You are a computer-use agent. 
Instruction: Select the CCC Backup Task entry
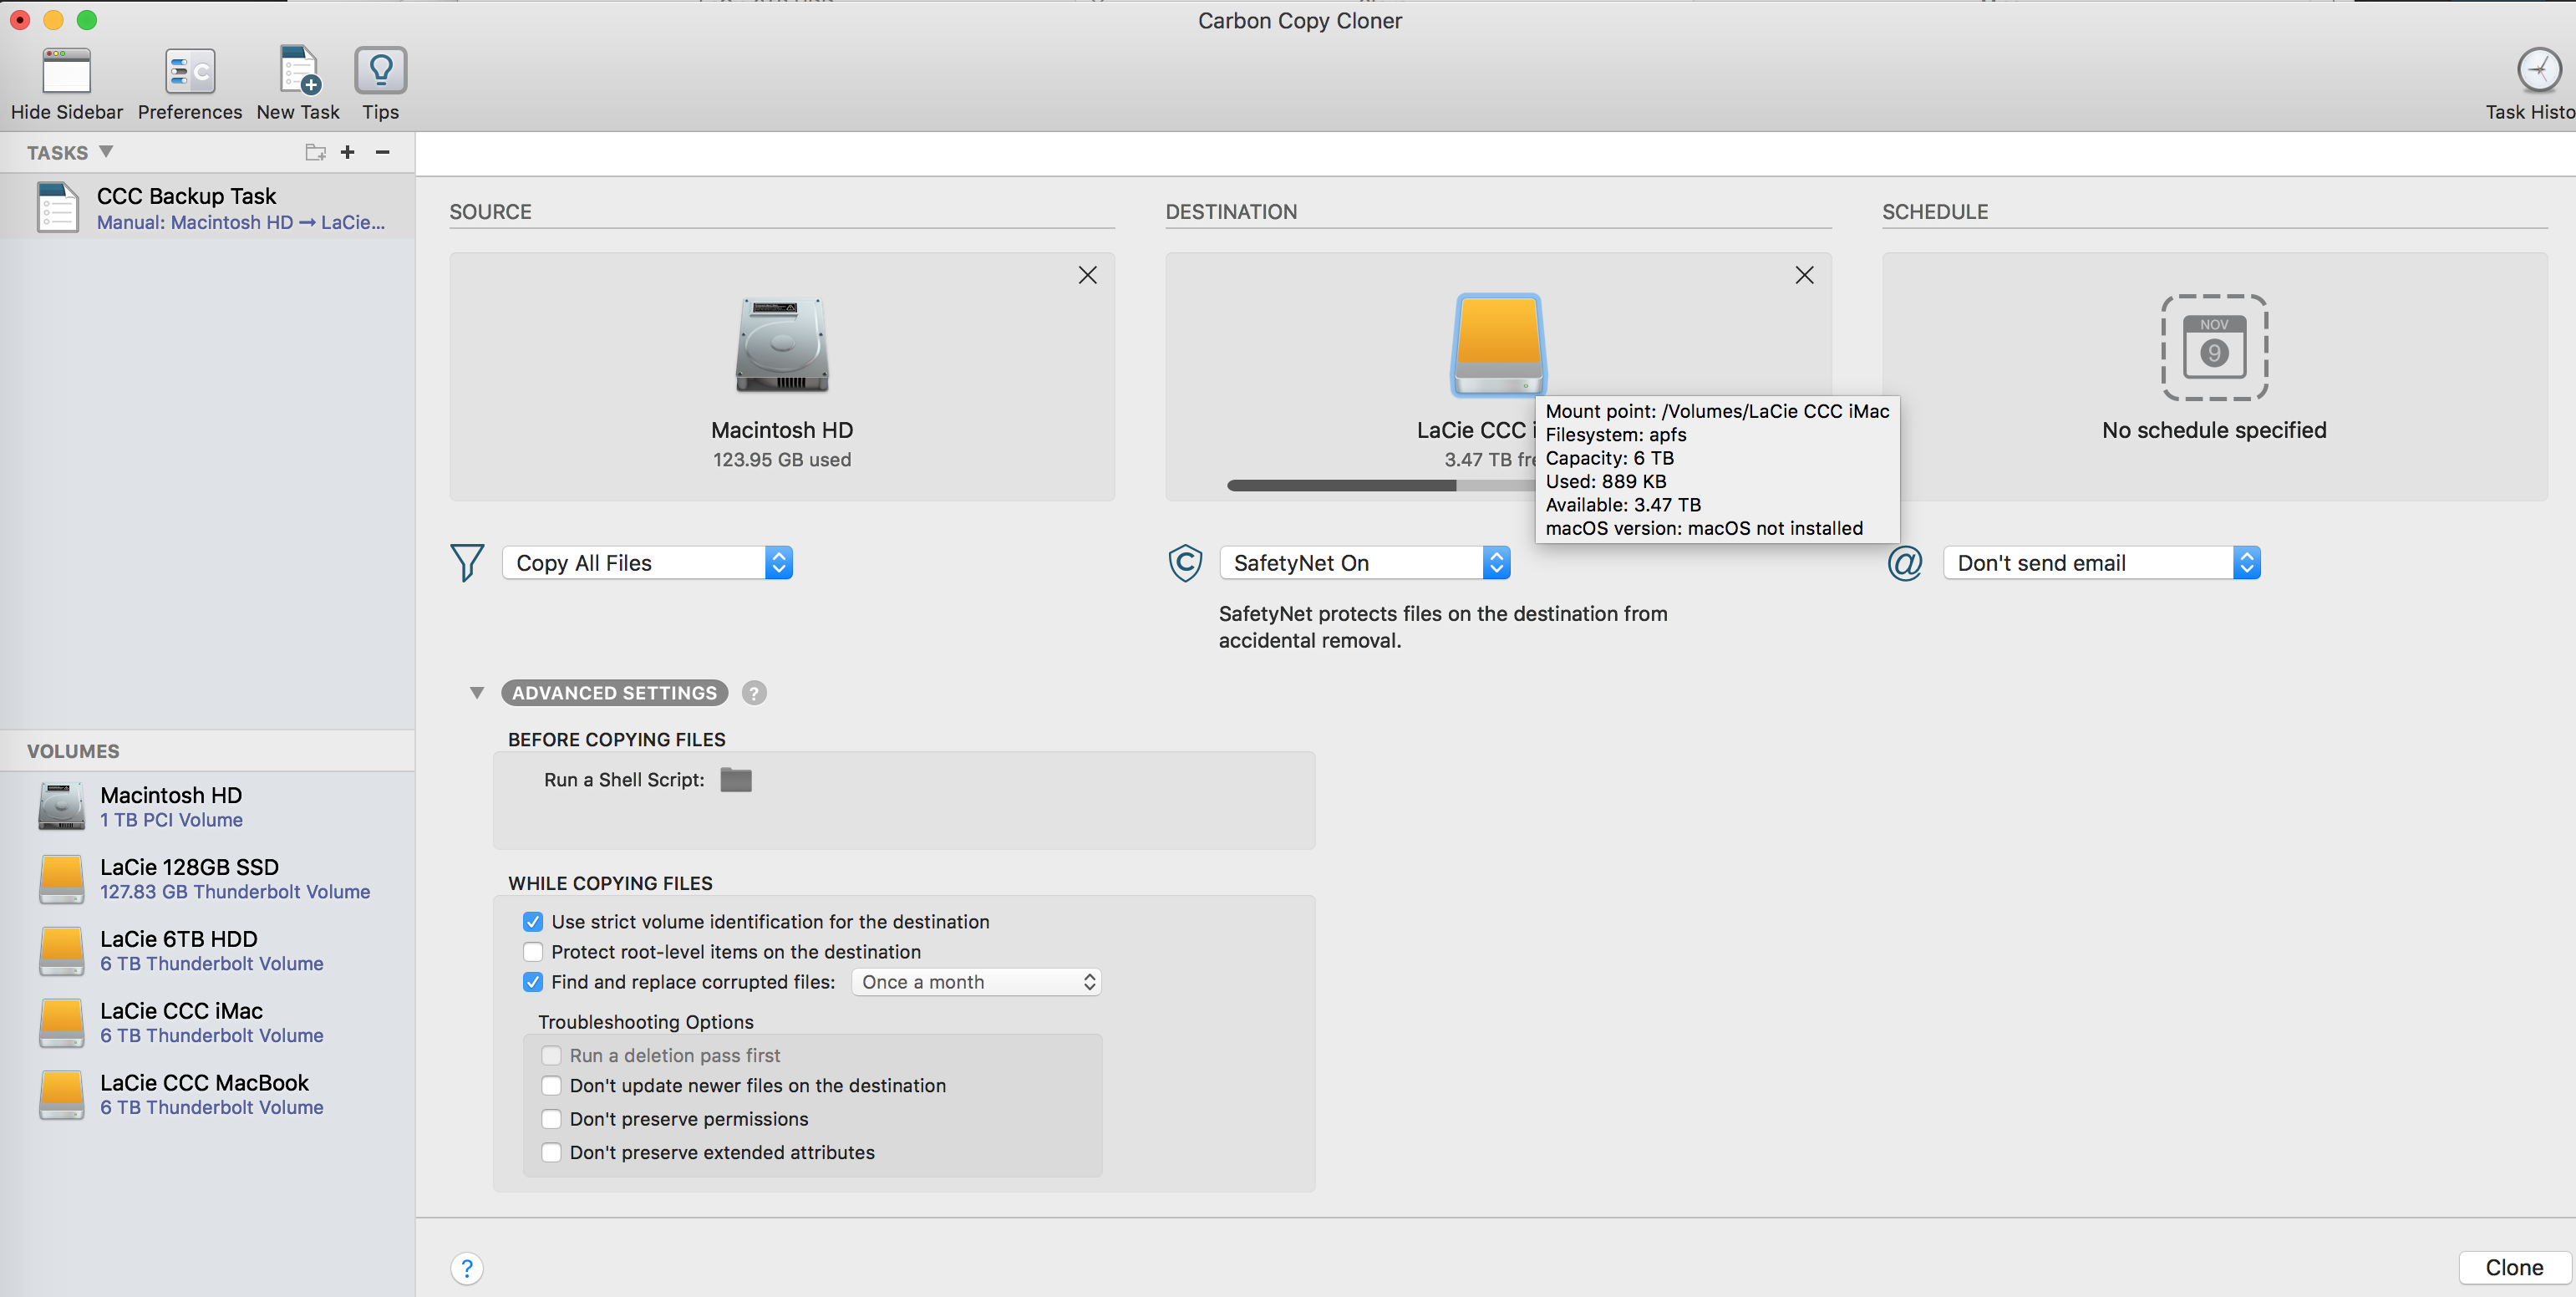point(207,207)
